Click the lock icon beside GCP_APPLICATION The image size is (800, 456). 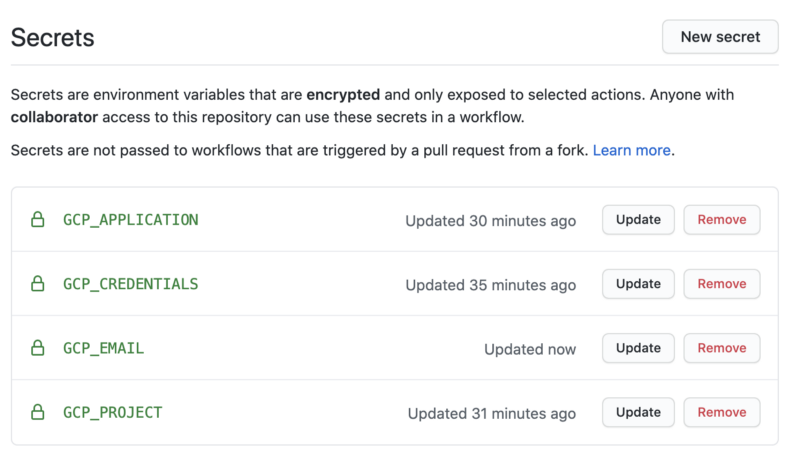click(38, 220)
